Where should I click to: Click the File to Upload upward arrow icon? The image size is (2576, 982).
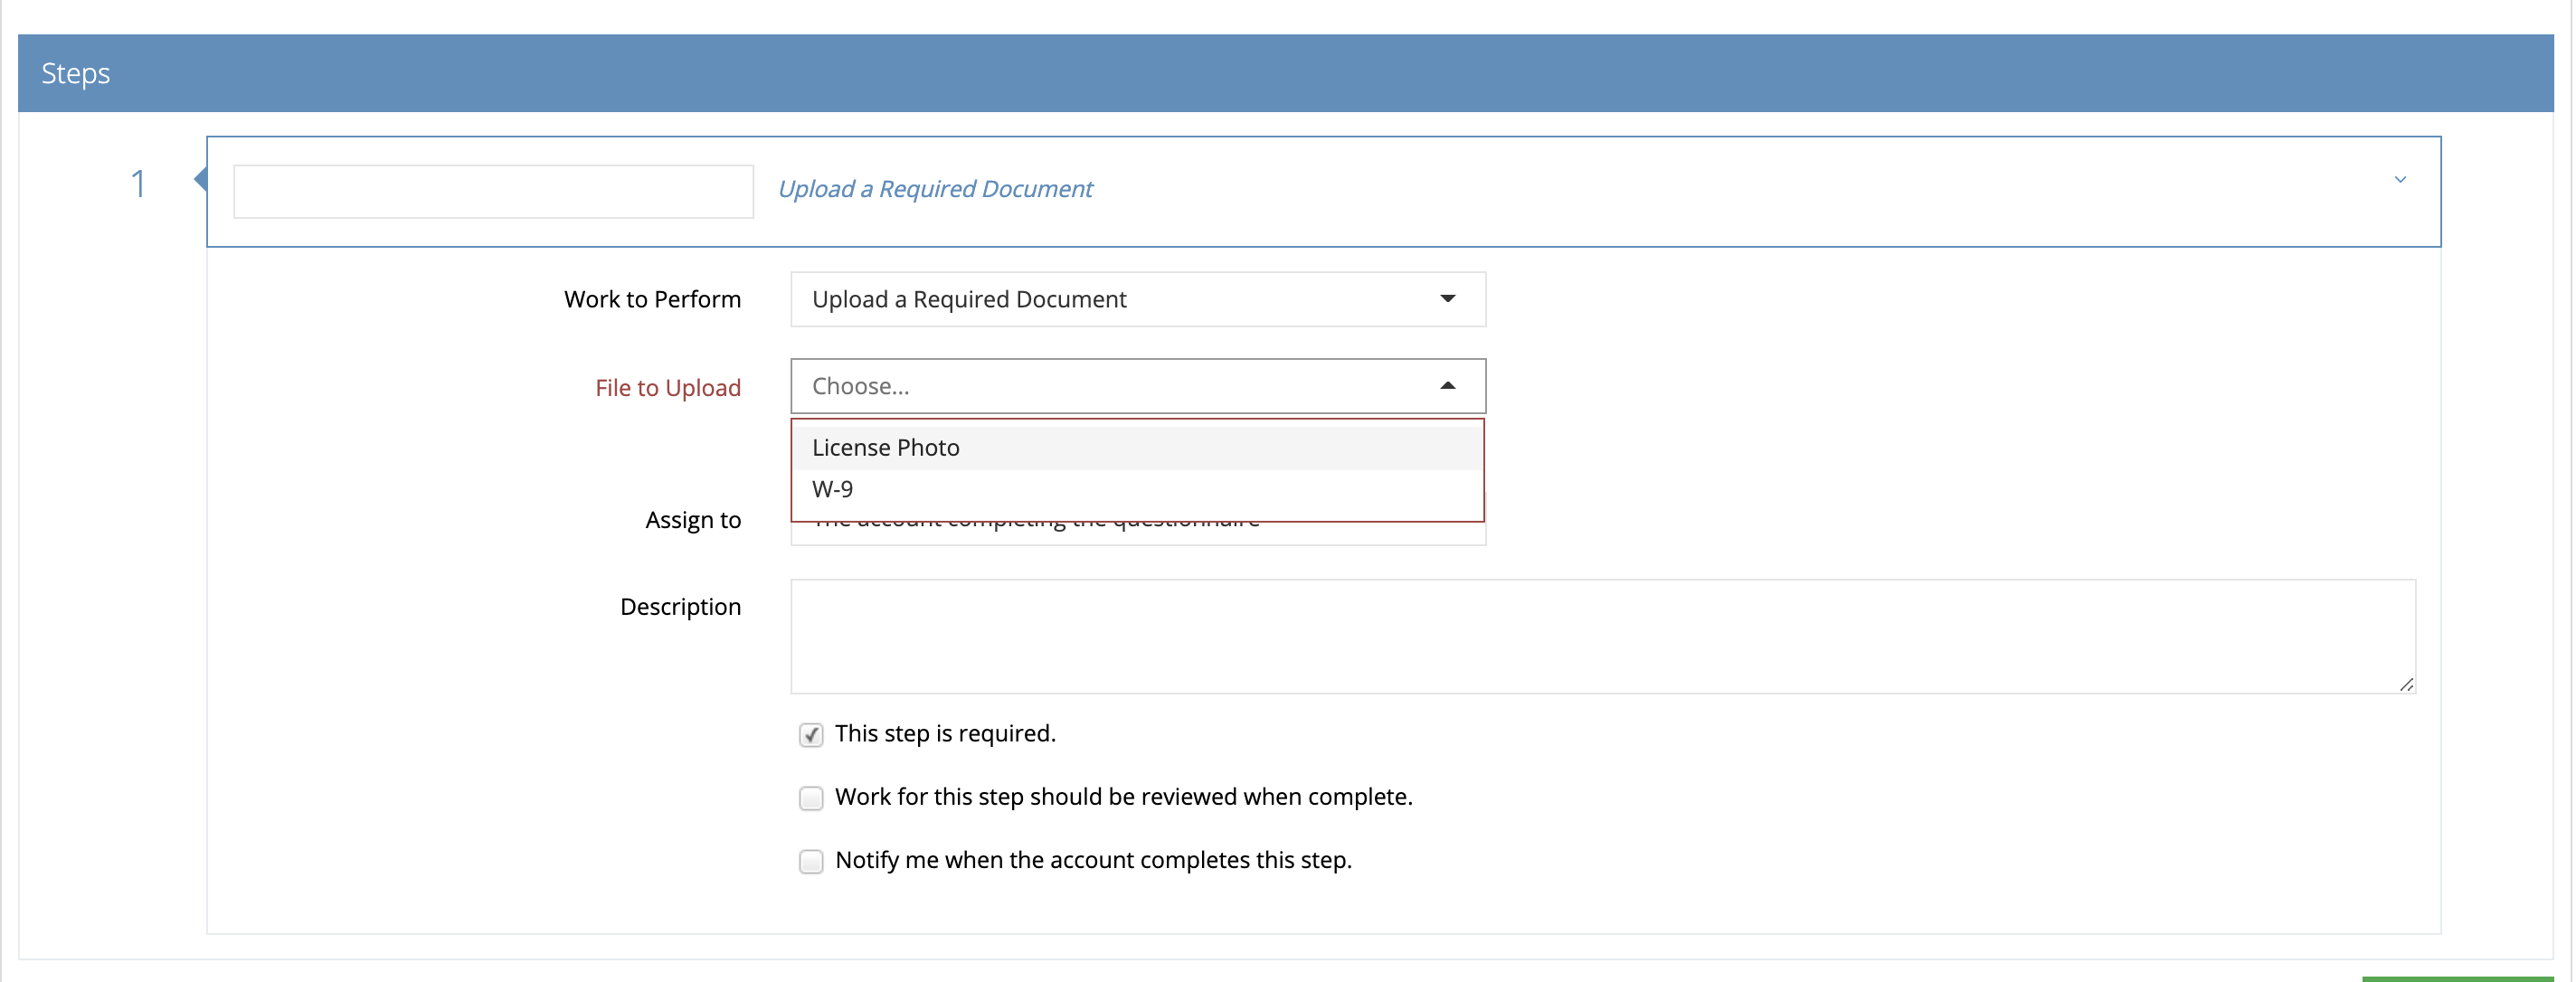[x=1447, y=386]
